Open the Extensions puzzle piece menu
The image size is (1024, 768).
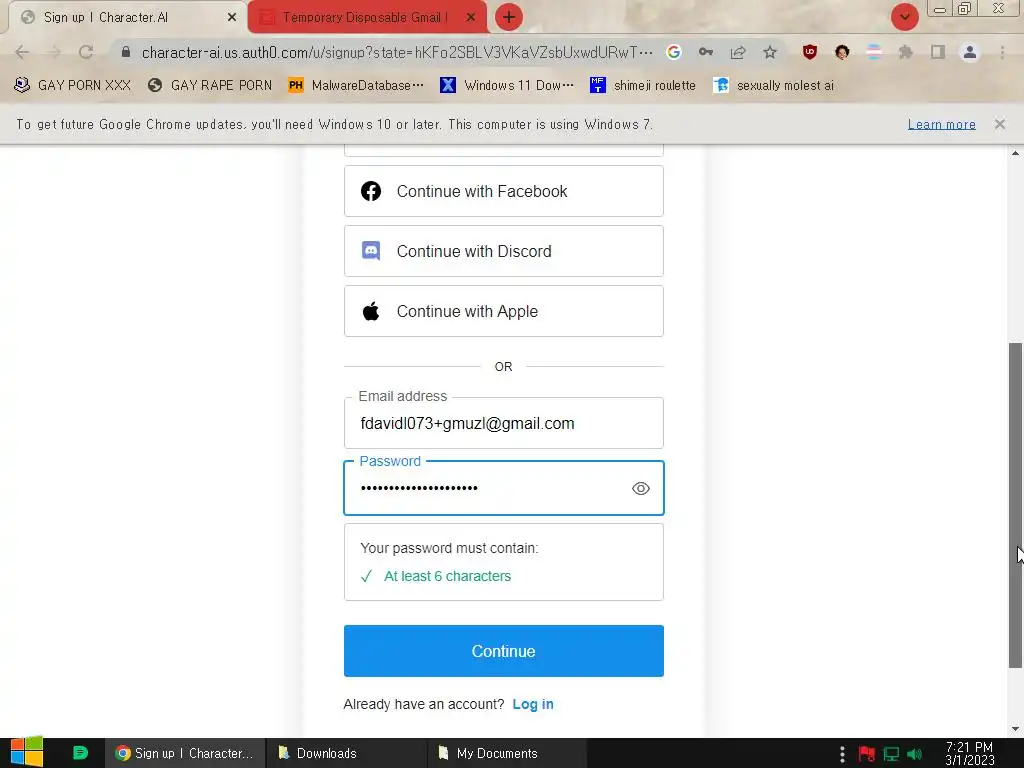(906, 52)
